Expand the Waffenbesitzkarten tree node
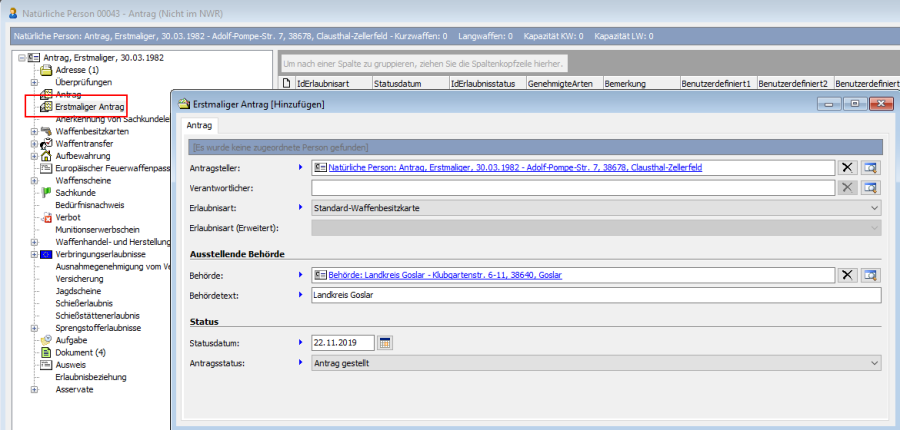Image resolution: width=900 pixels, height=430 pixels. pos(34,131)
